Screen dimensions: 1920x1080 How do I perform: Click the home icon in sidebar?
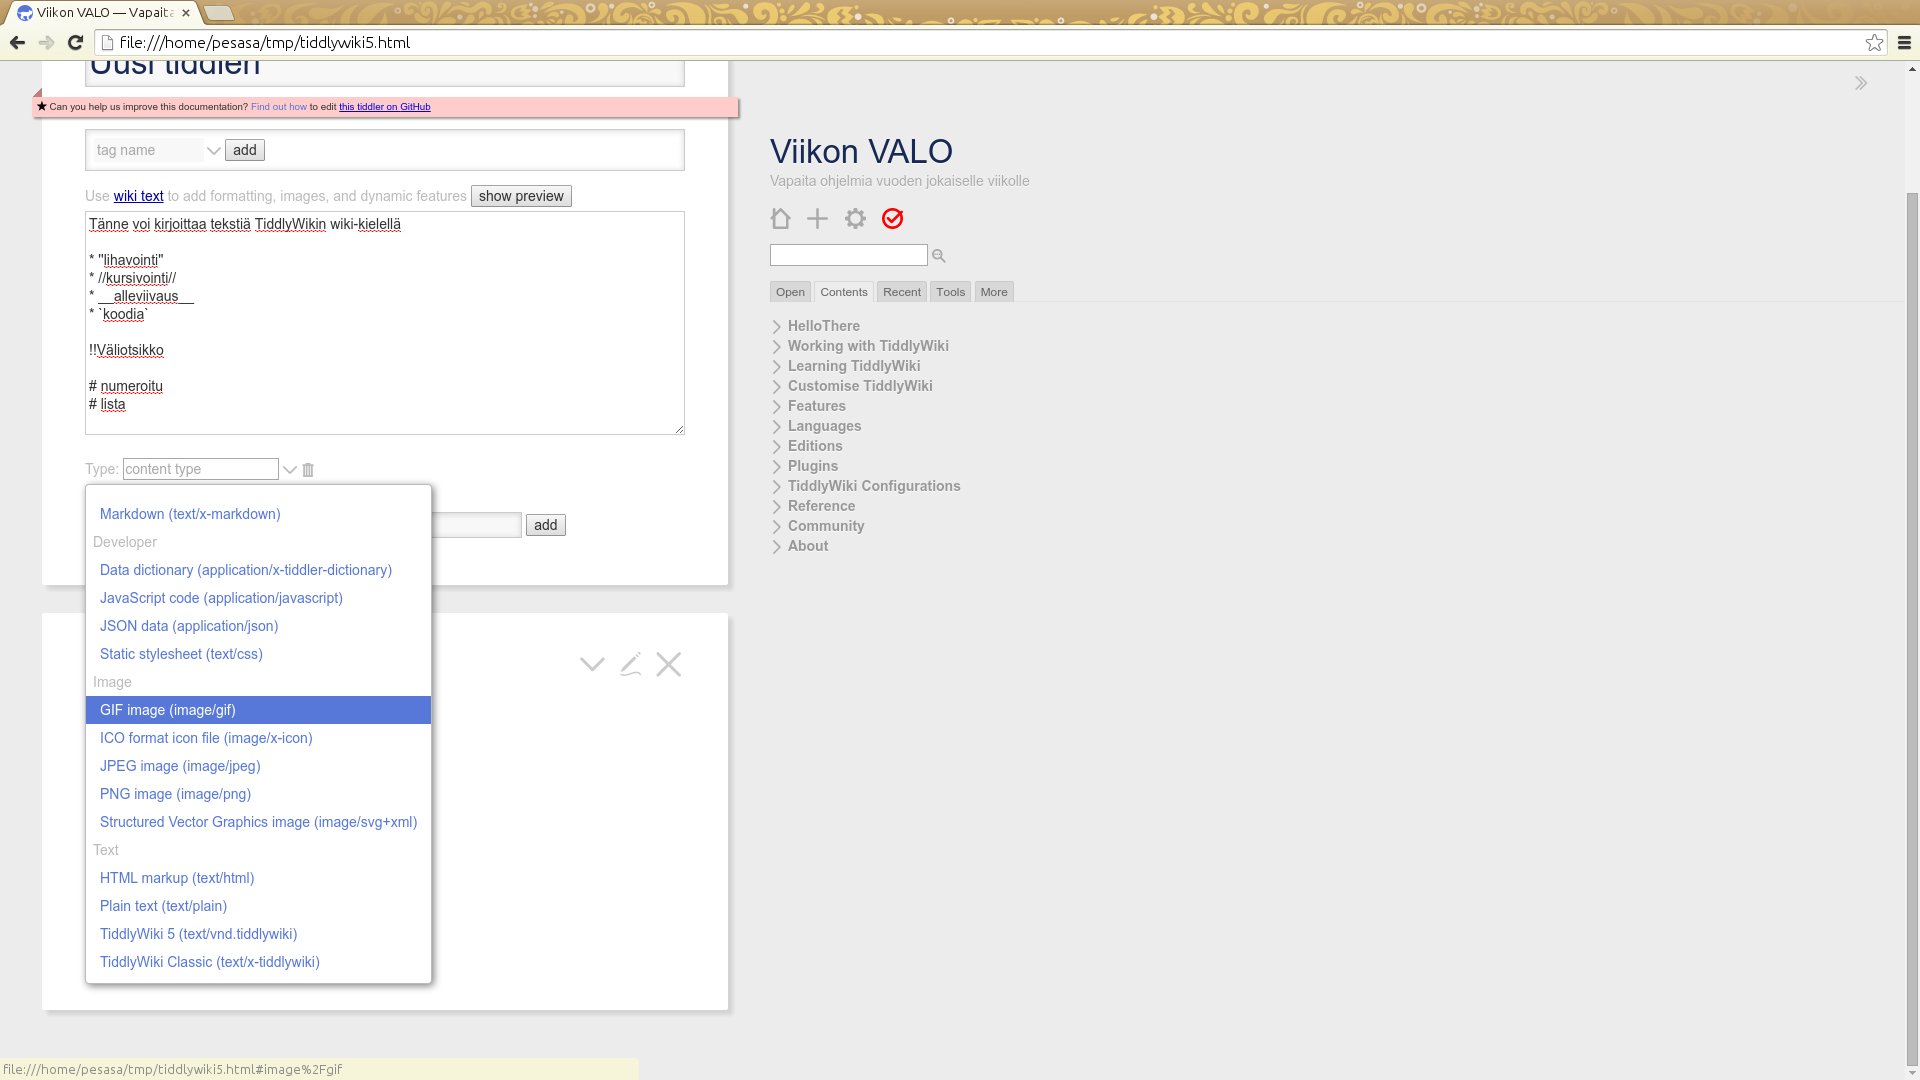pos(780,218)
